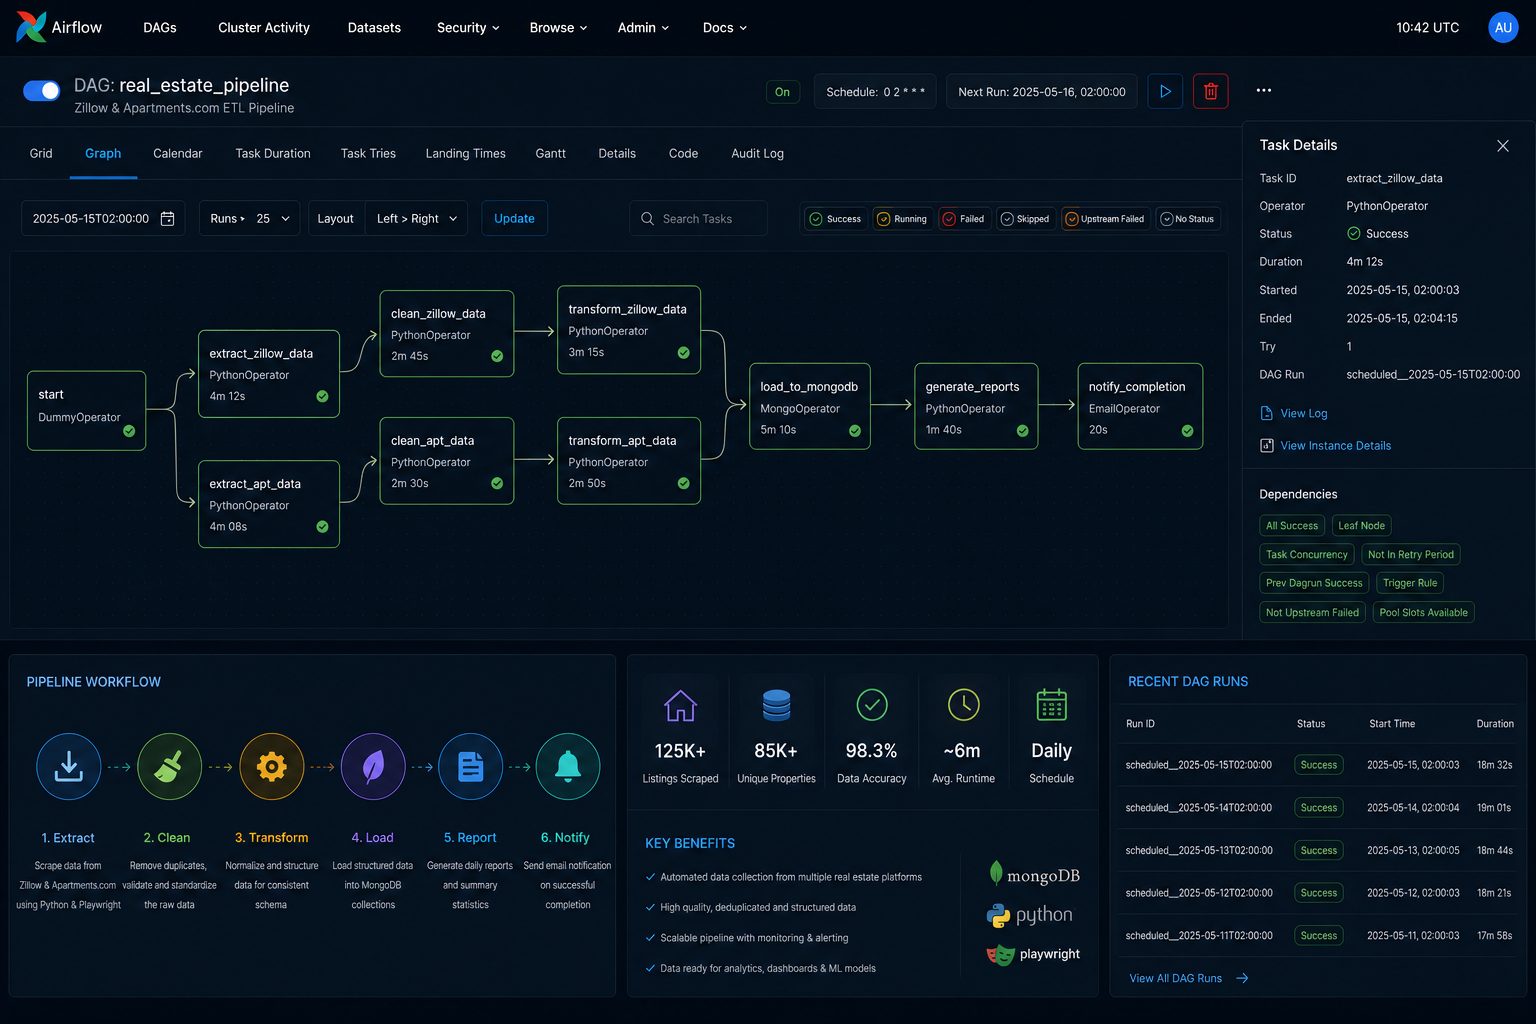Open the user avatar AU menu

(1503, 27)
